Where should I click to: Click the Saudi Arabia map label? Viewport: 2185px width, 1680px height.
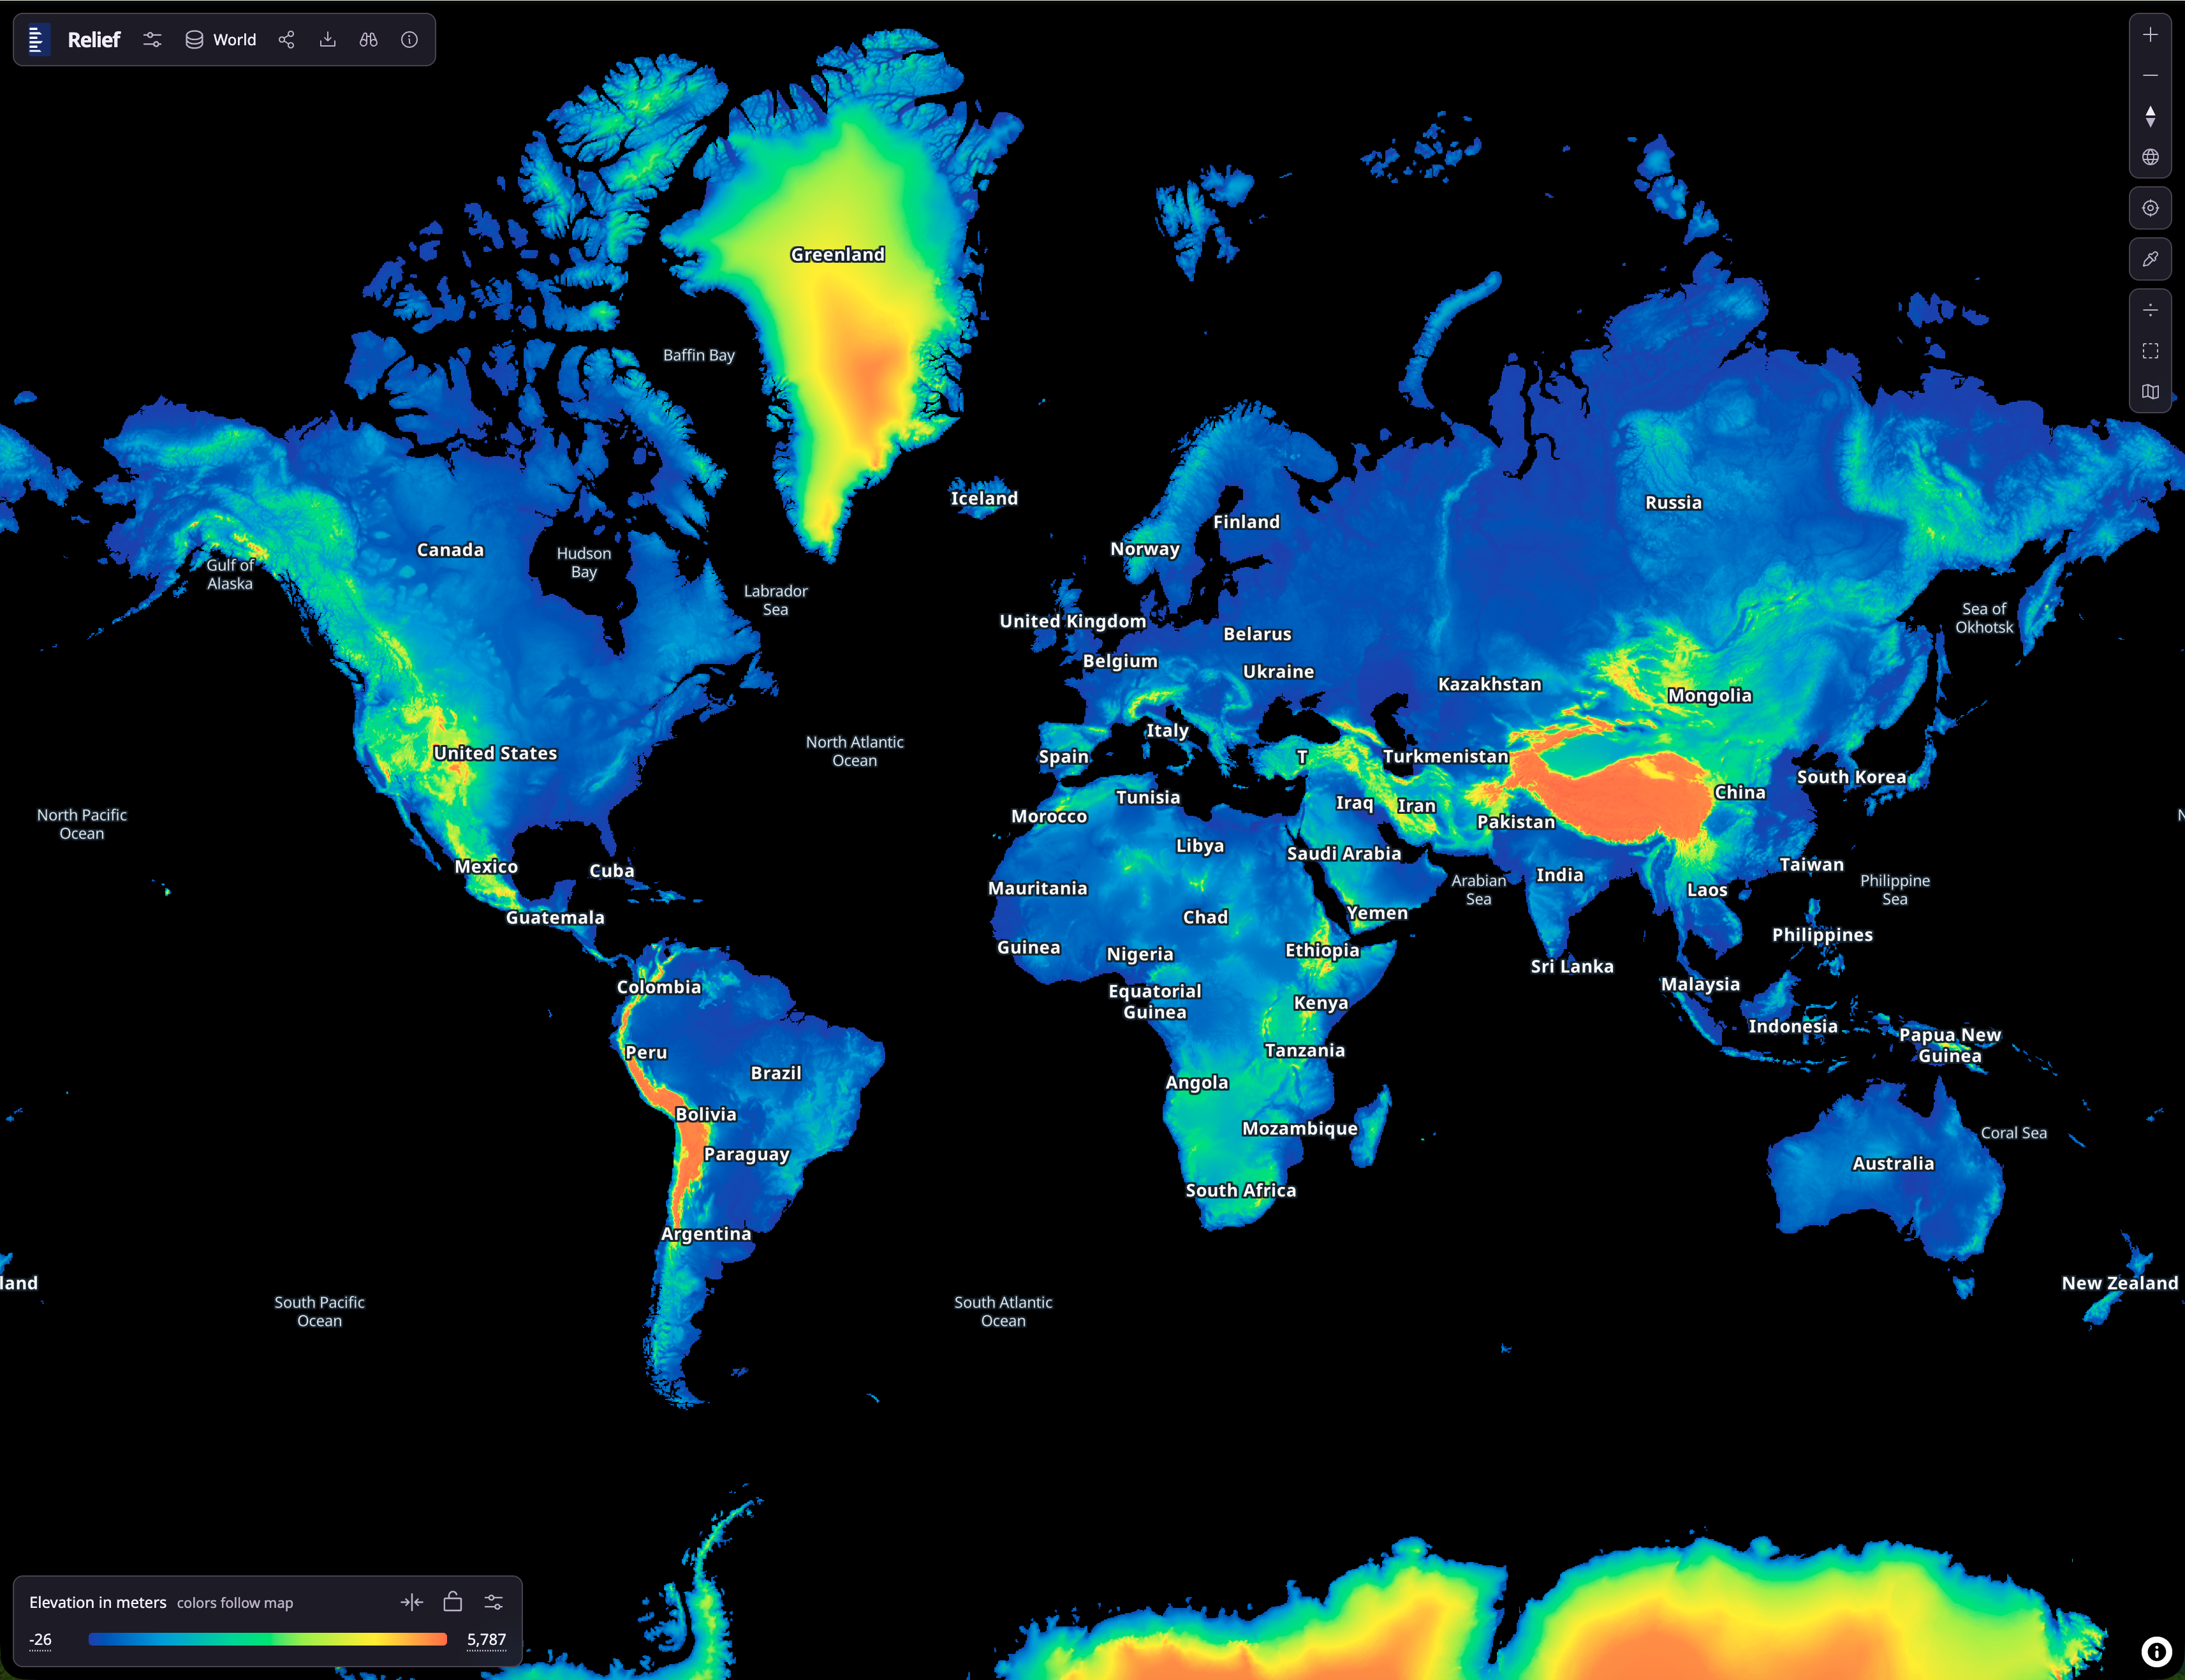(x=1343, y=854)
